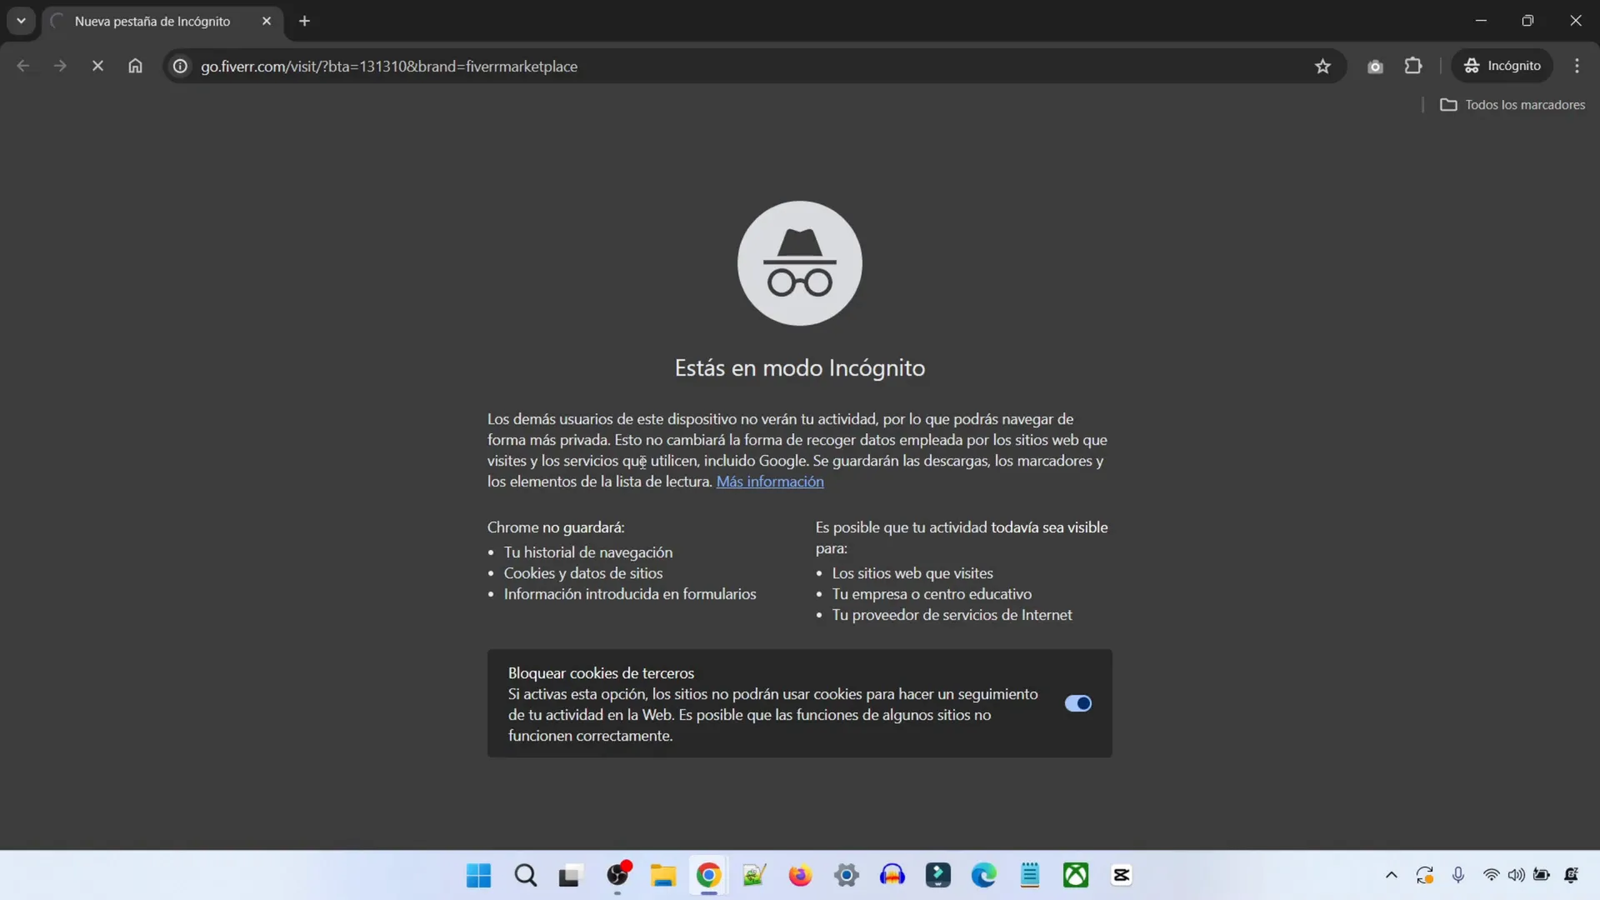
Task: Open the tab search chevron
Action: (x=20, y=20)
